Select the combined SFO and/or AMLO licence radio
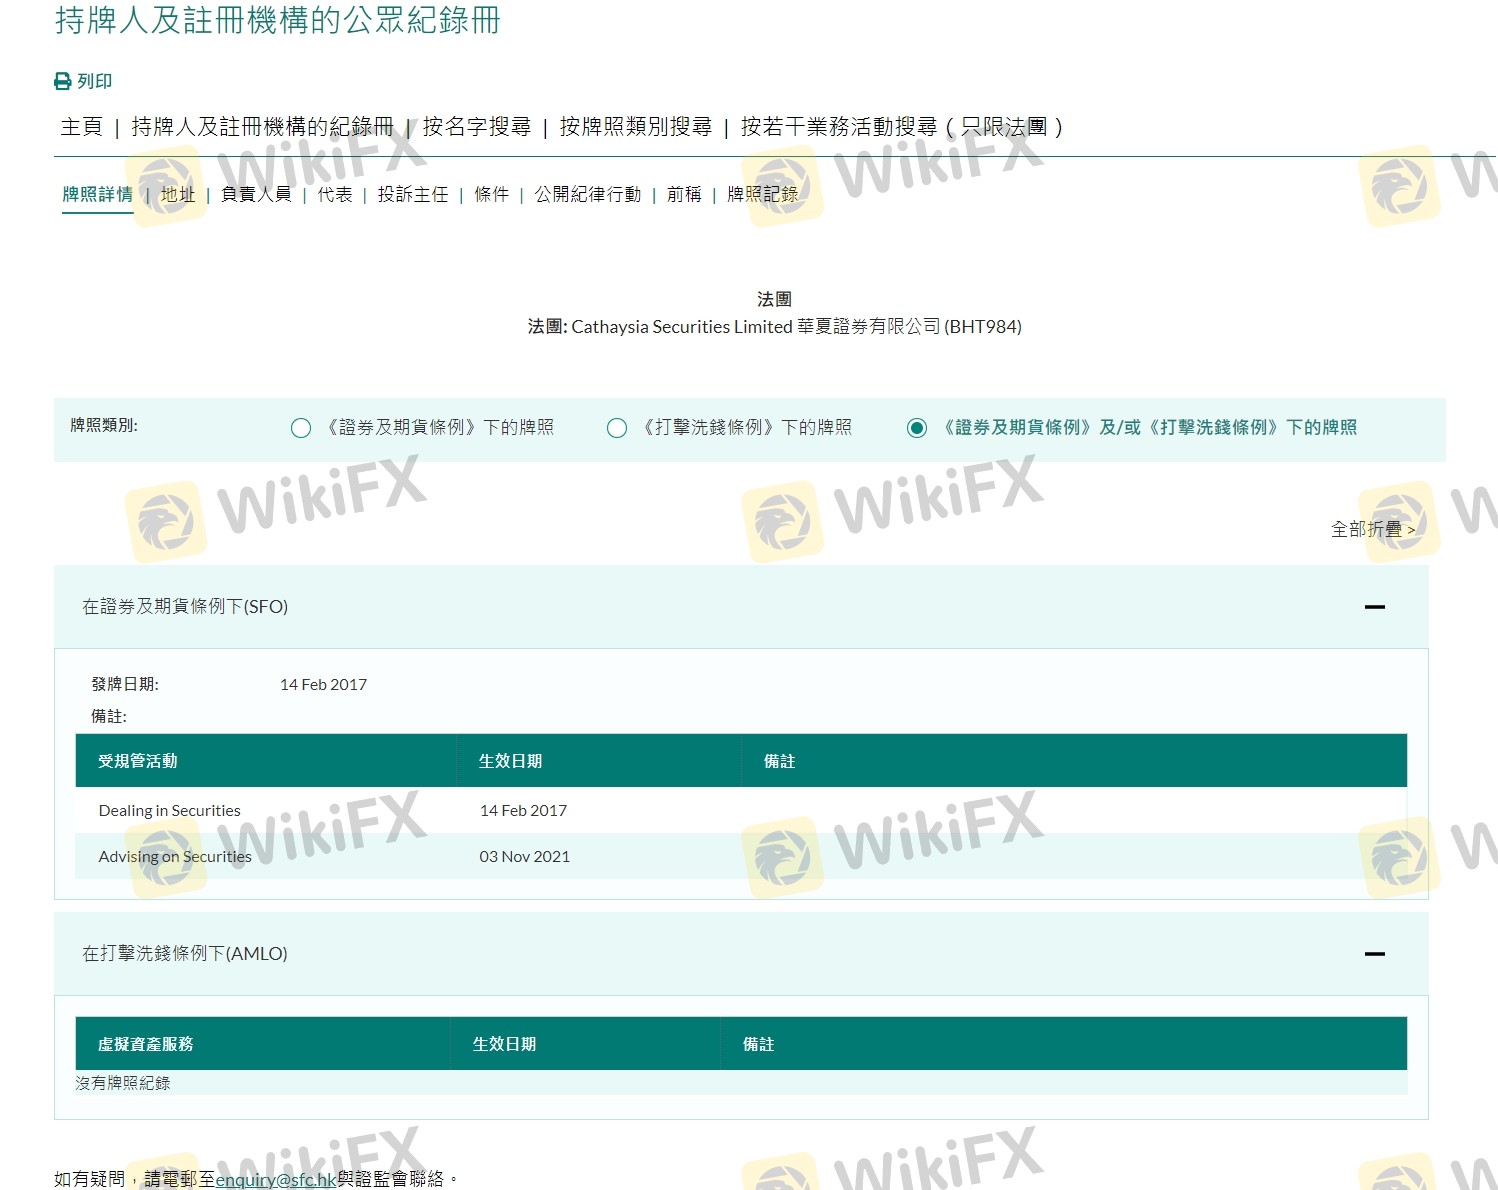The width and height of the screenshot is (1498, 1190). click(x=916, y=428)
